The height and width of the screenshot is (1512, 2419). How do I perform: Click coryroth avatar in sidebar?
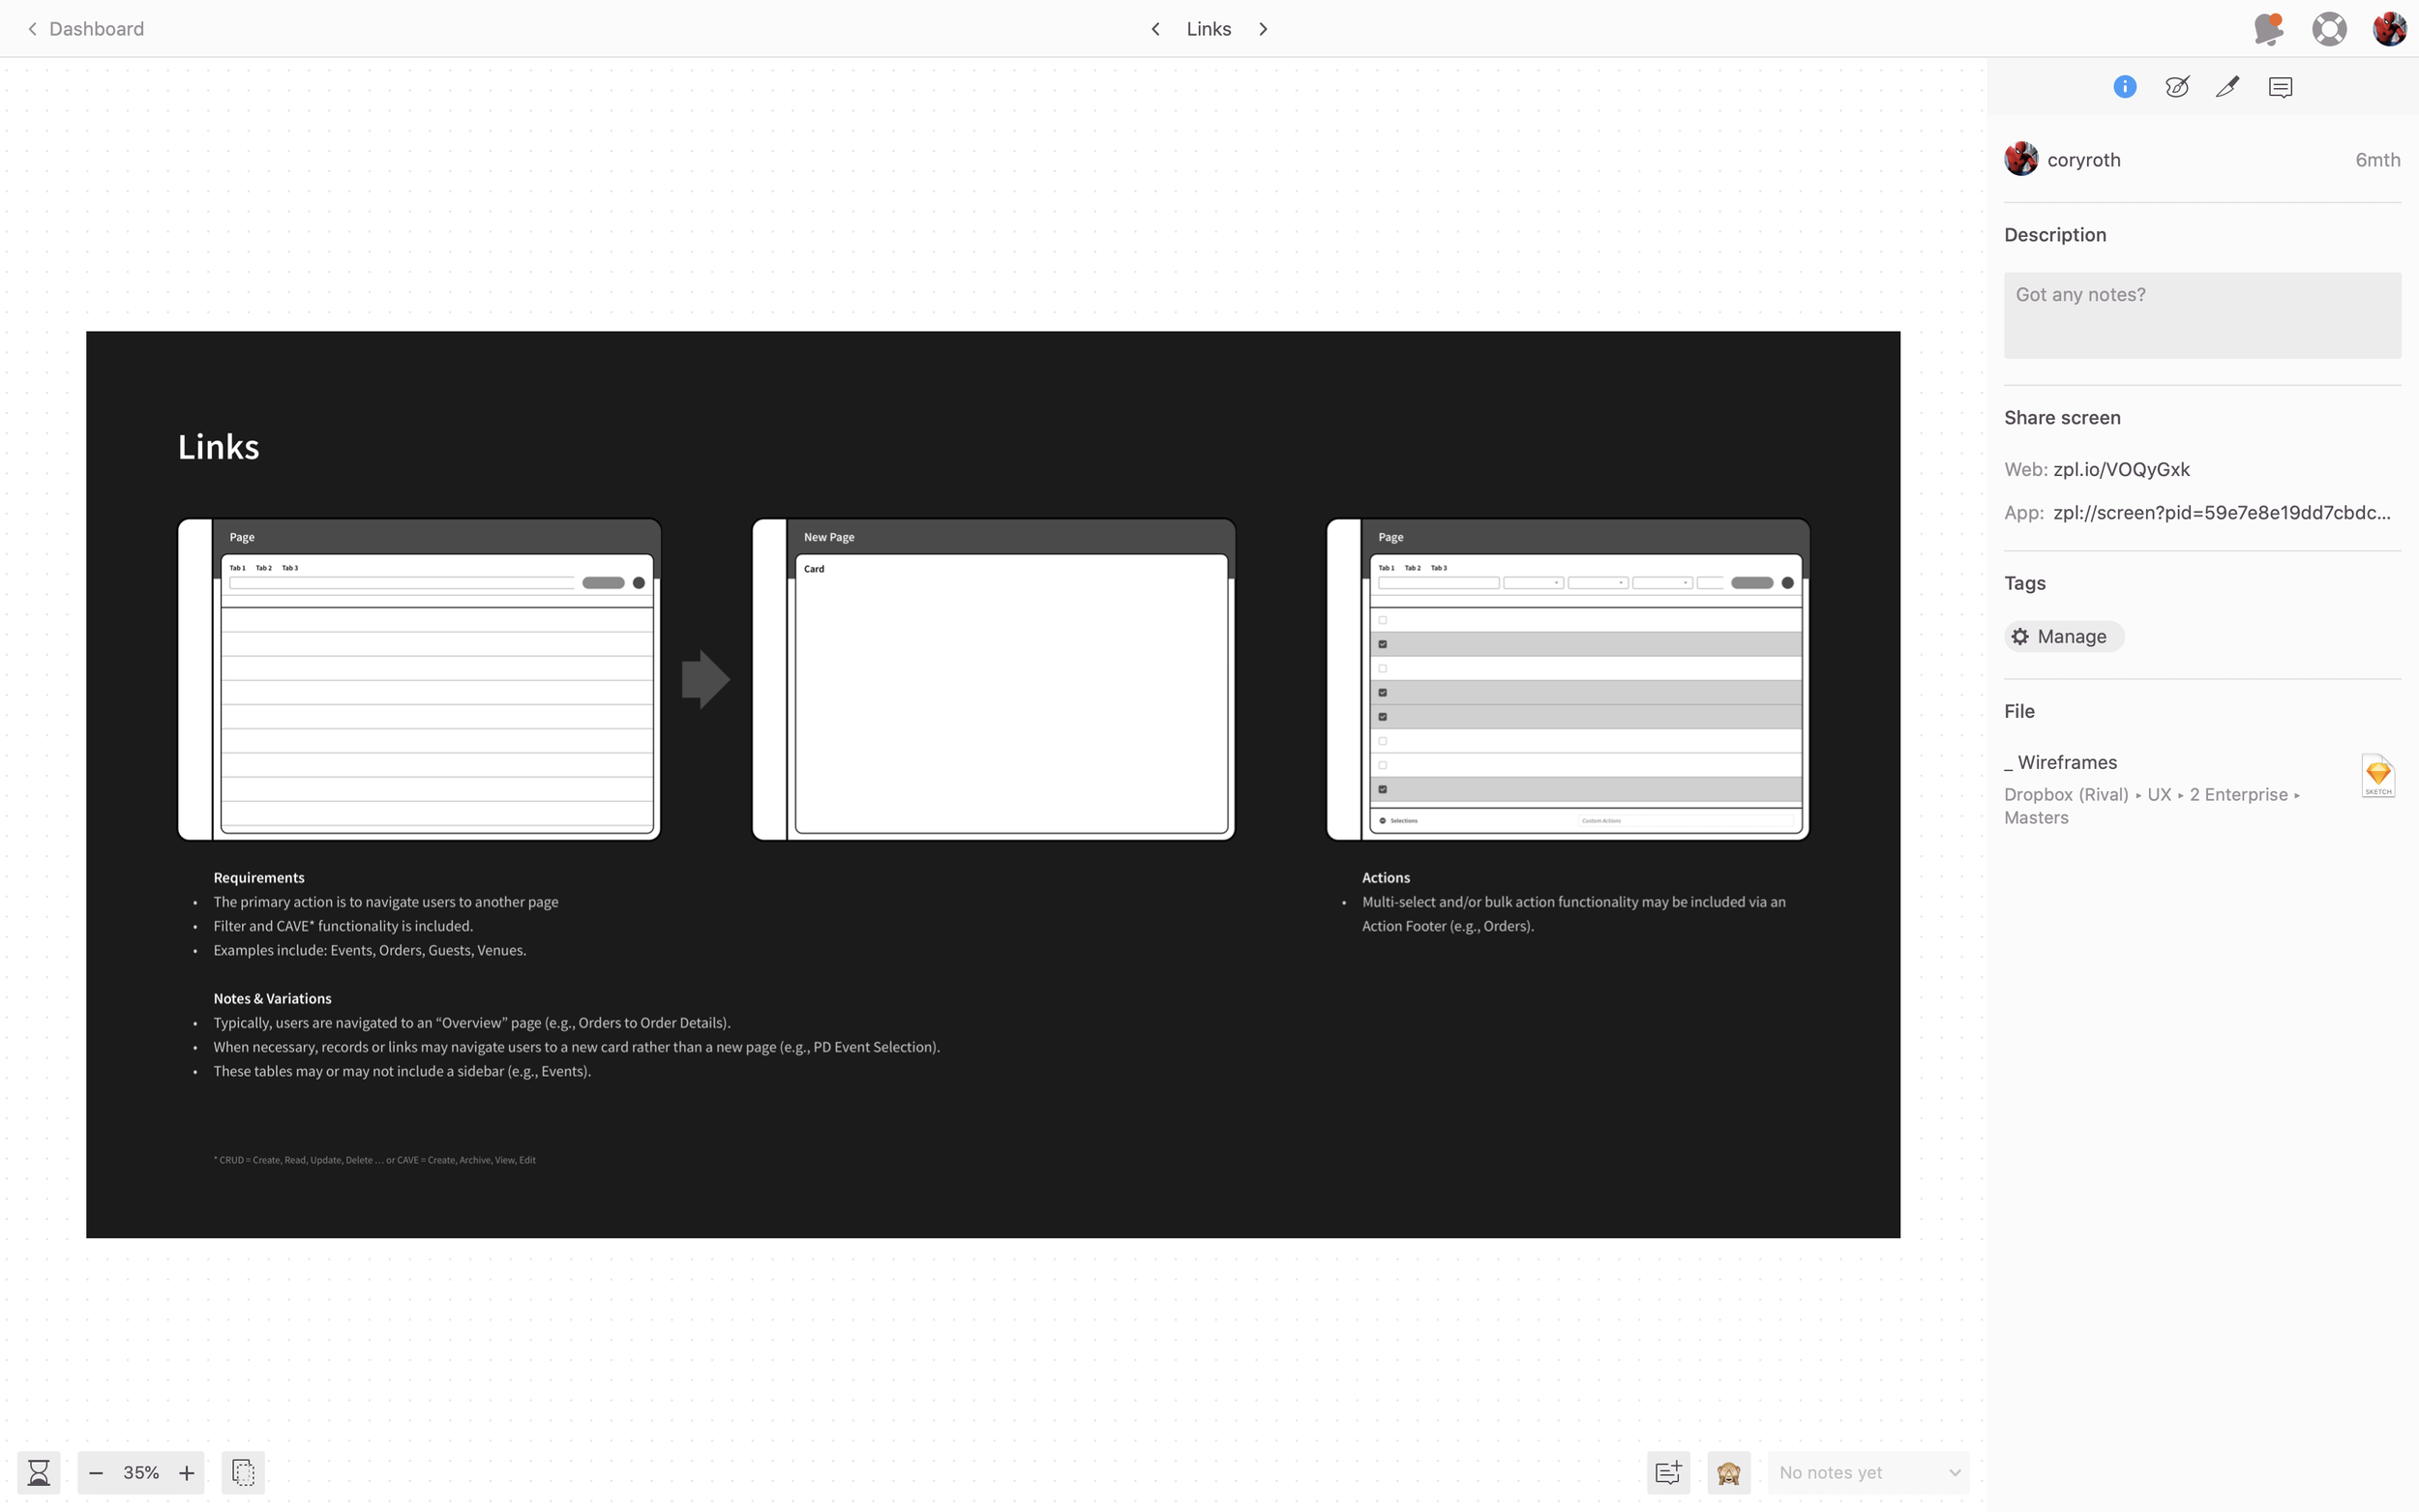[x=2021, y=159]
